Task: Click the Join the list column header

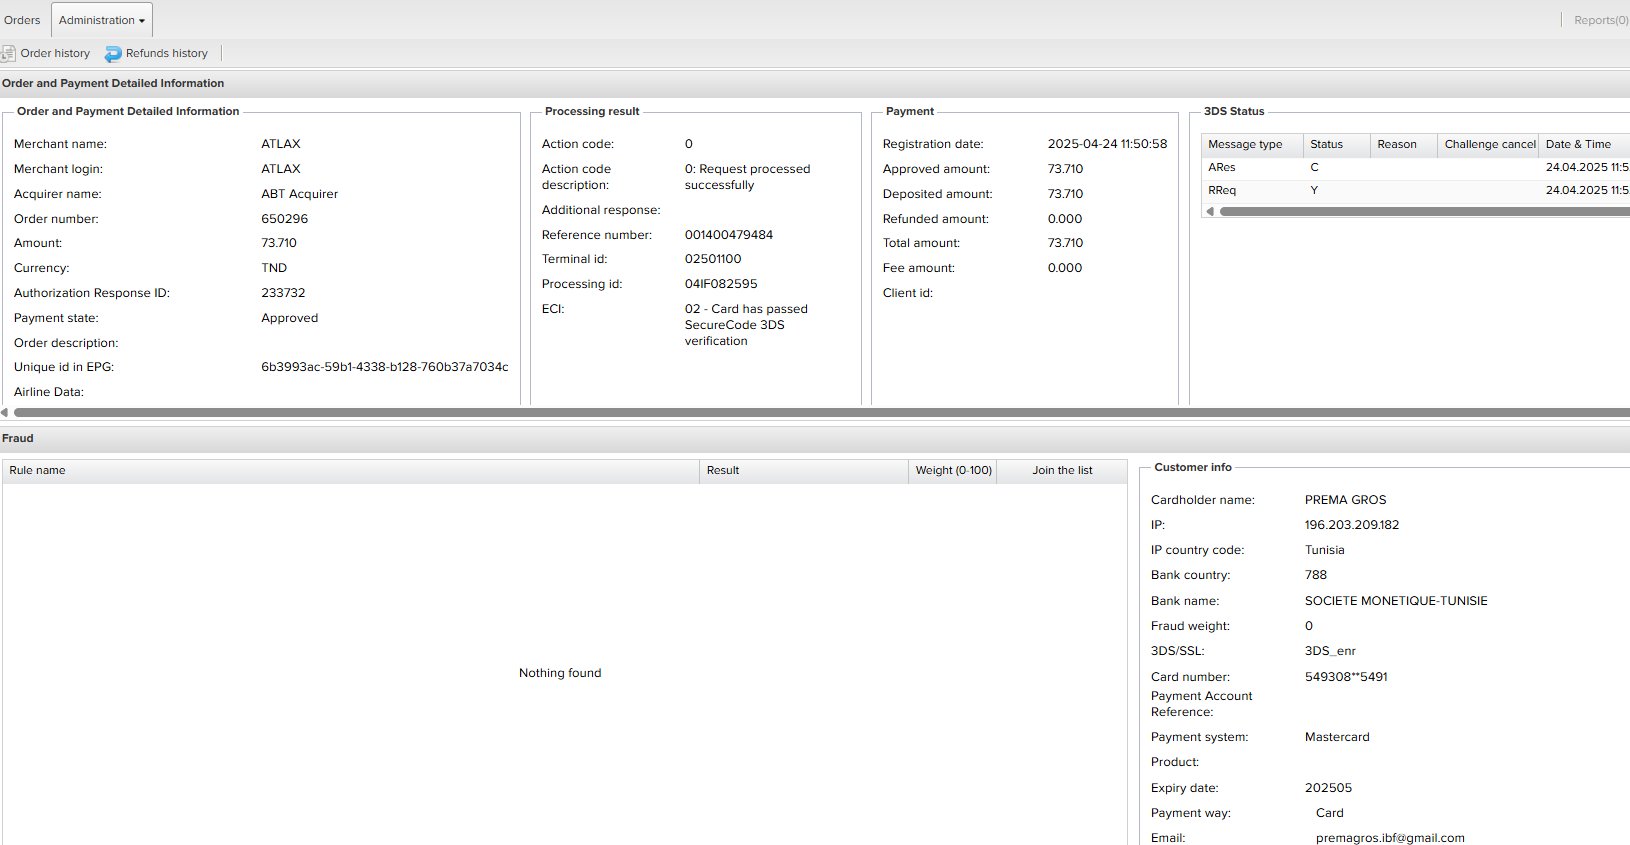Action: [1062, 470]
